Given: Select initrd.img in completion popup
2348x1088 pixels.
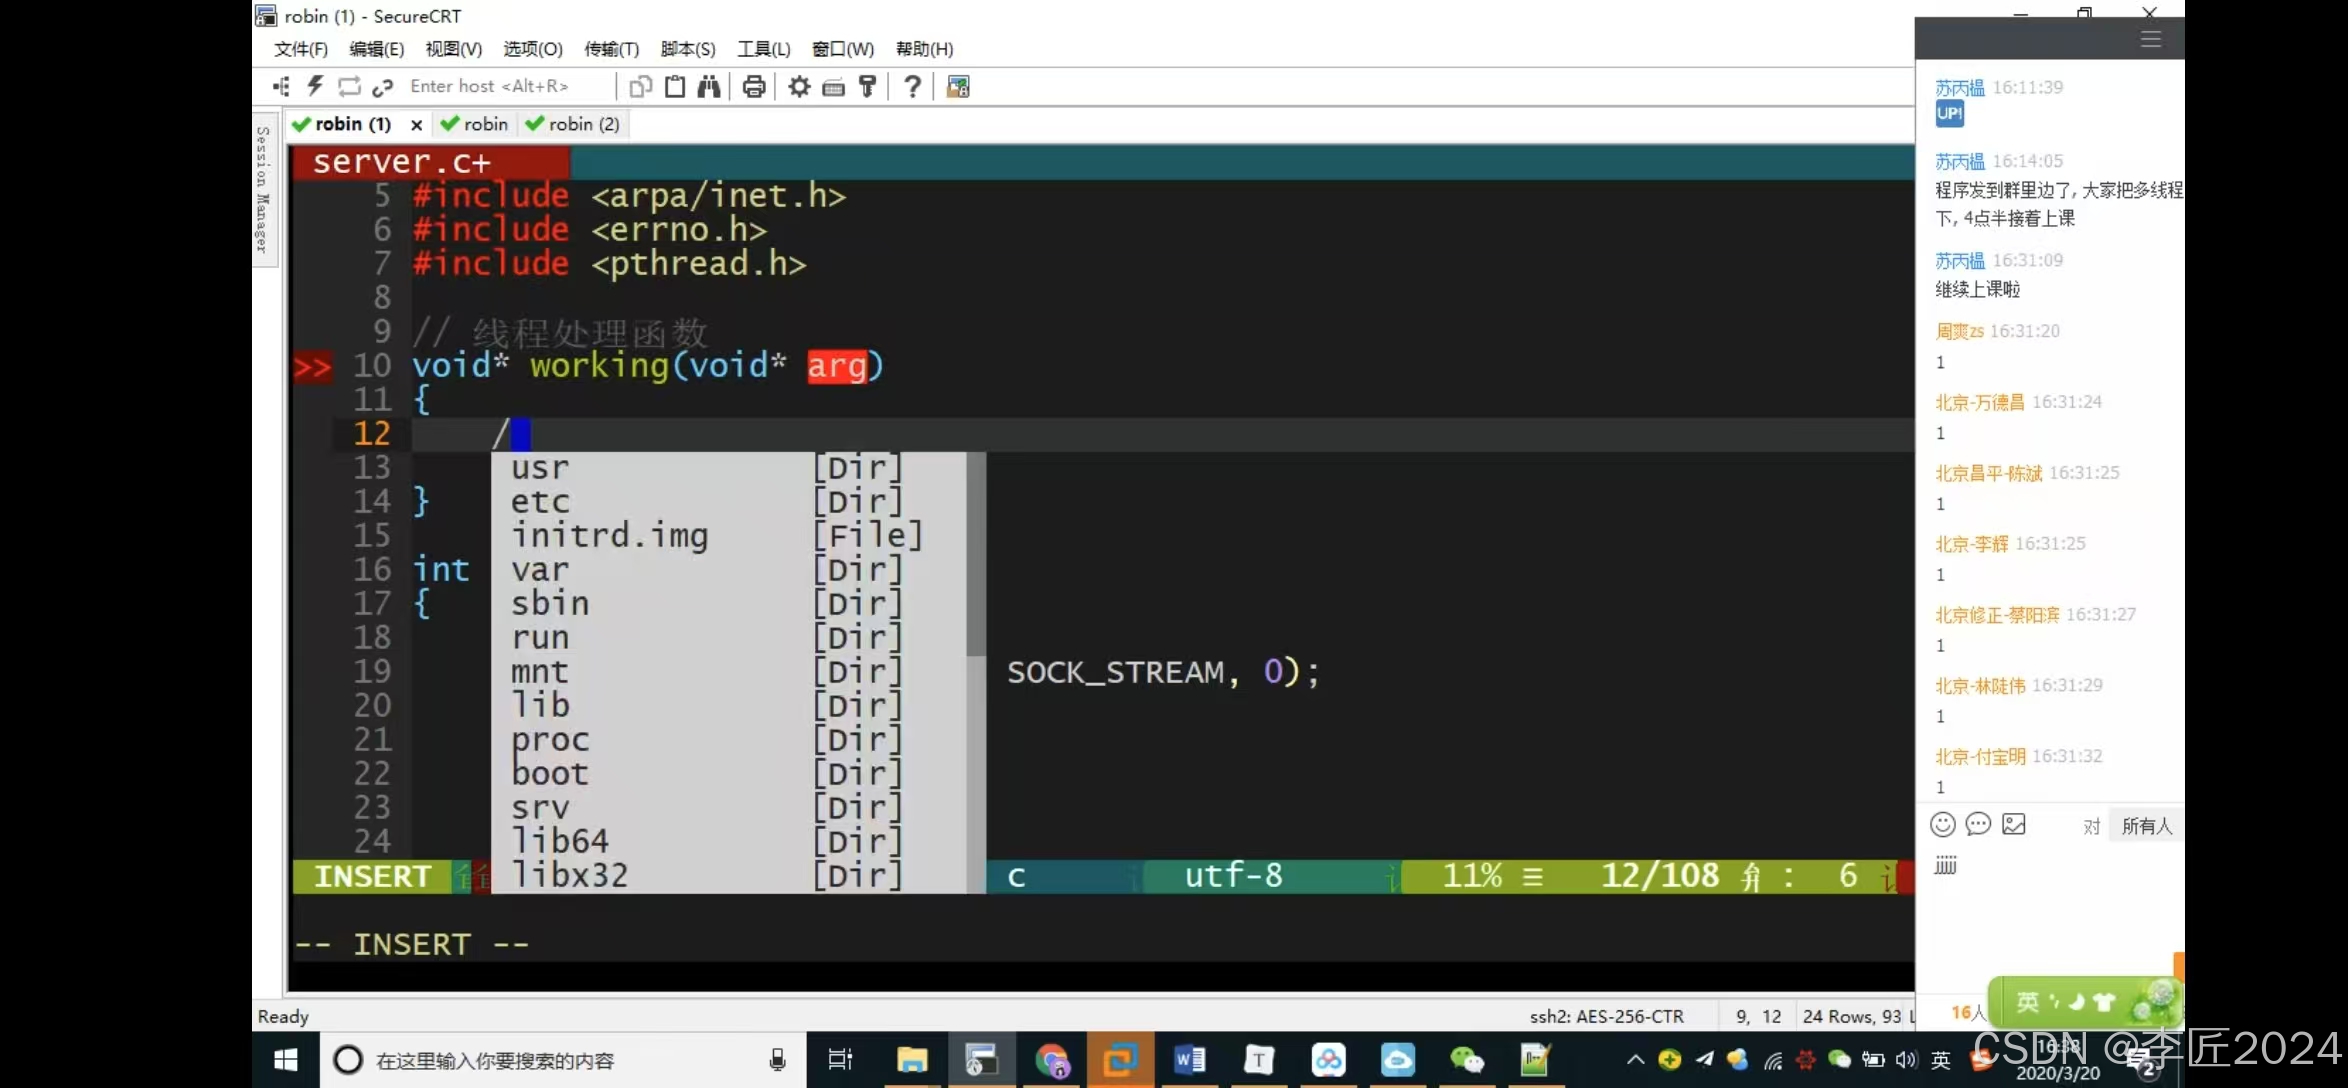Looking at the screenshot, I should point(609,535).
